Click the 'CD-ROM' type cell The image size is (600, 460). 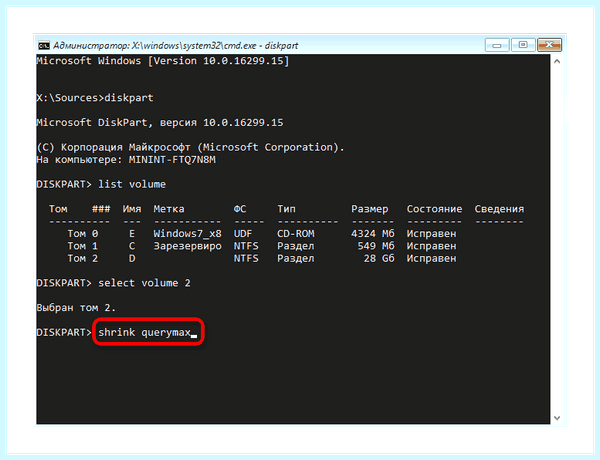point(296,233)
